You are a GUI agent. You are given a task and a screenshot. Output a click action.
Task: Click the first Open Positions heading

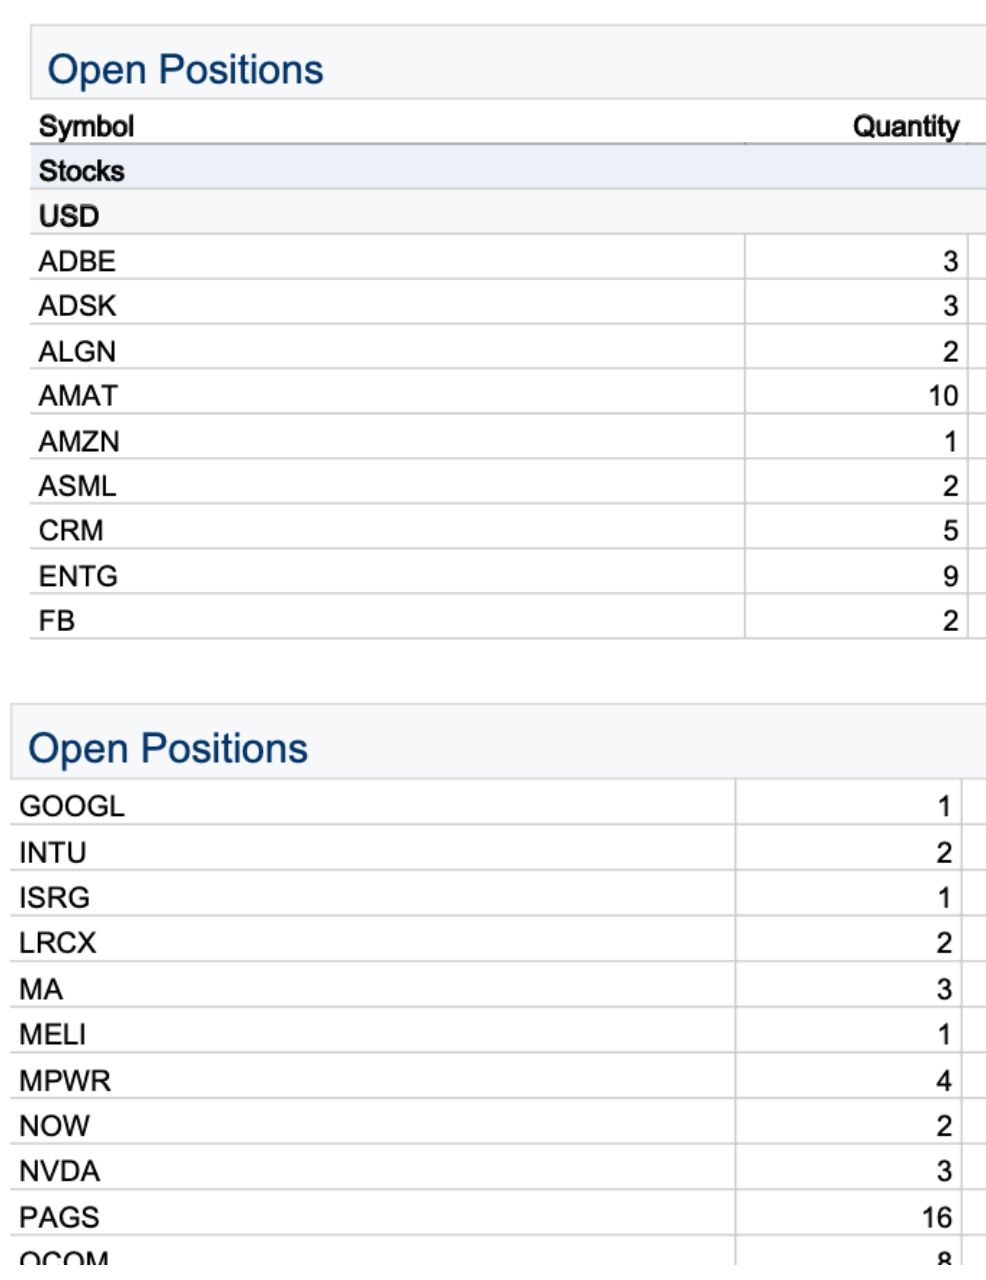click(185, 70)
